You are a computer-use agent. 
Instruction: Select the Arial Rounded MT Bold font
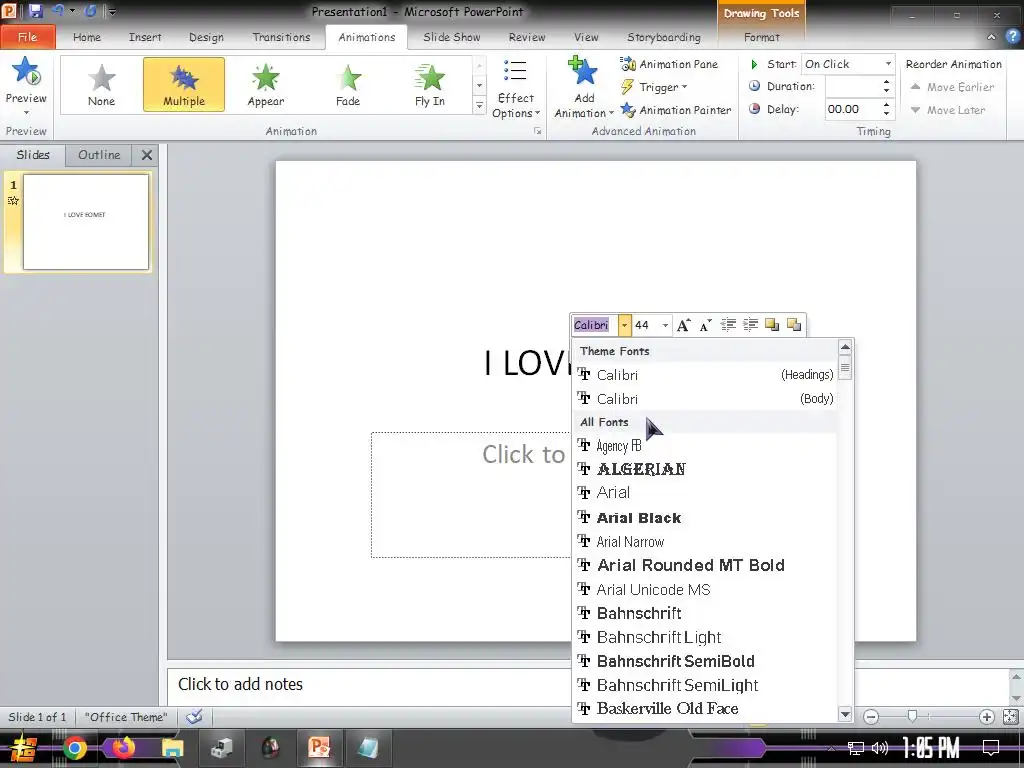tap(705, 566)
